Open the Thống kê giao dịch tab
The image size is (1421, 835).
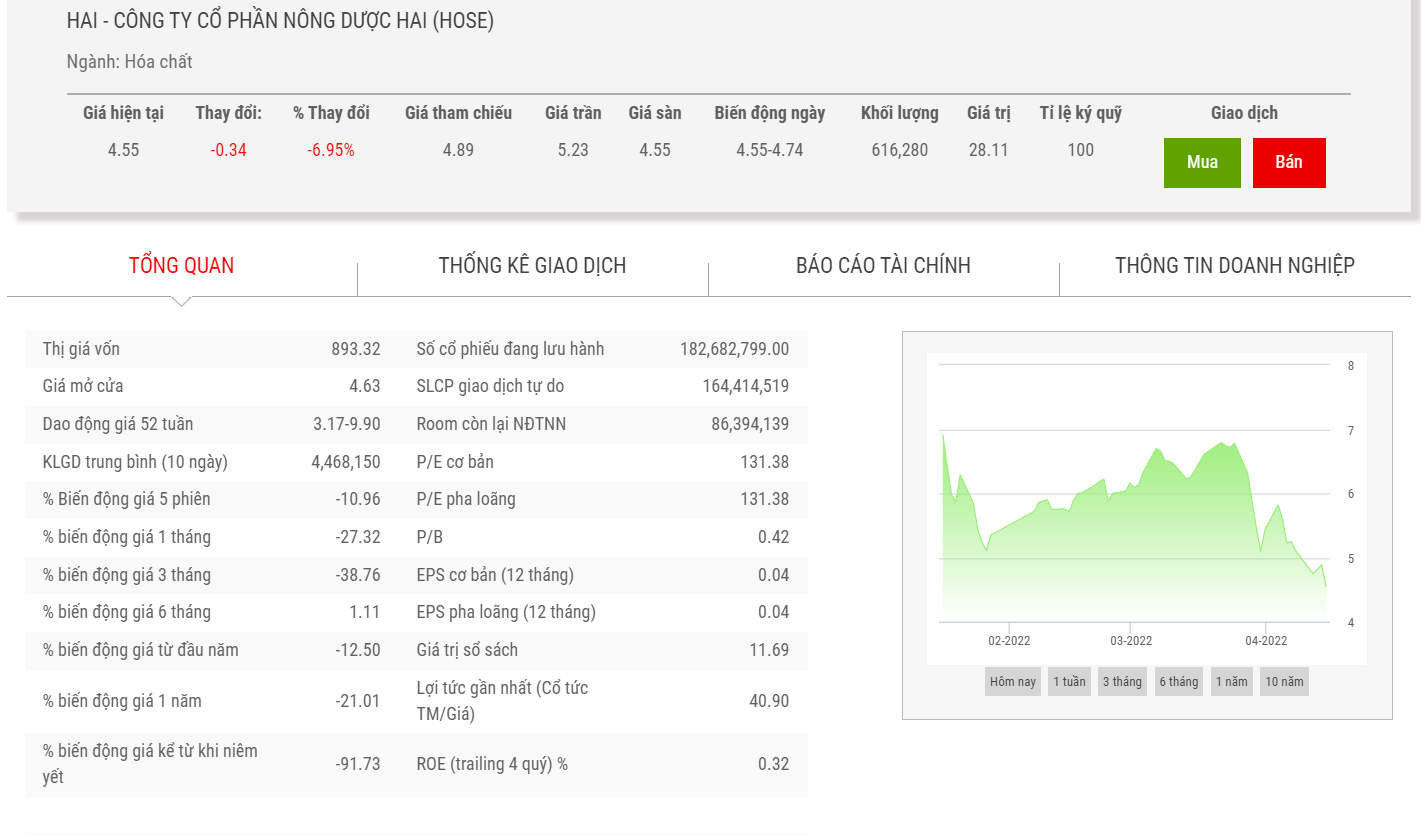[532, 265]
